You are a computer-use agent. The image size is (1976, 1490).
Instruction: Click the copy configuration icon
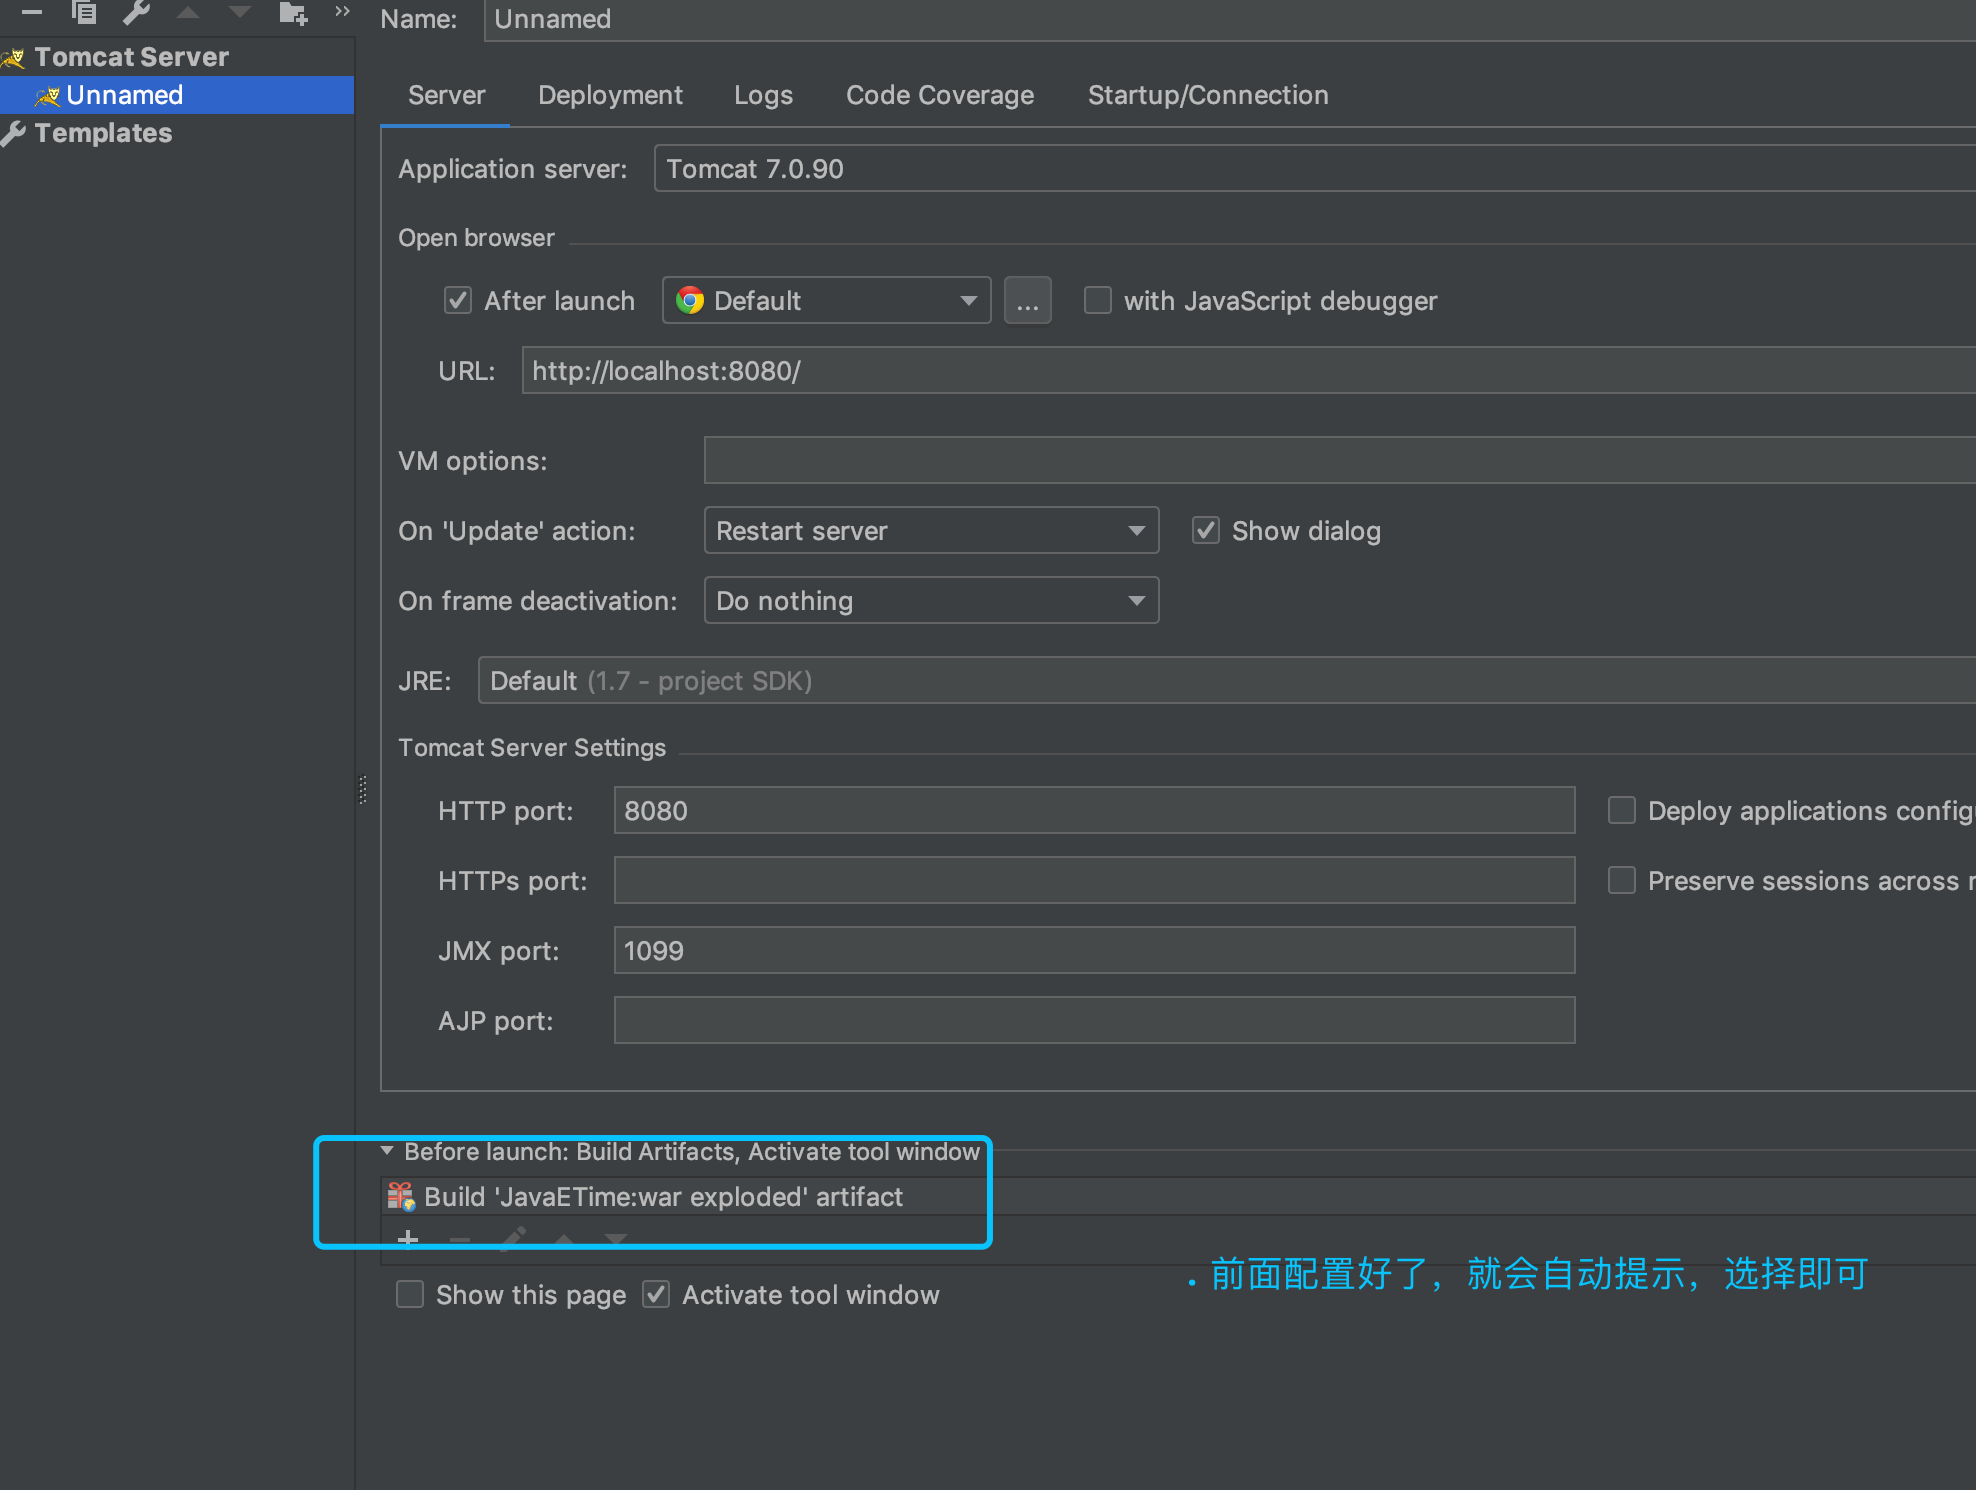pyautogui.click(x=85, y=12)
